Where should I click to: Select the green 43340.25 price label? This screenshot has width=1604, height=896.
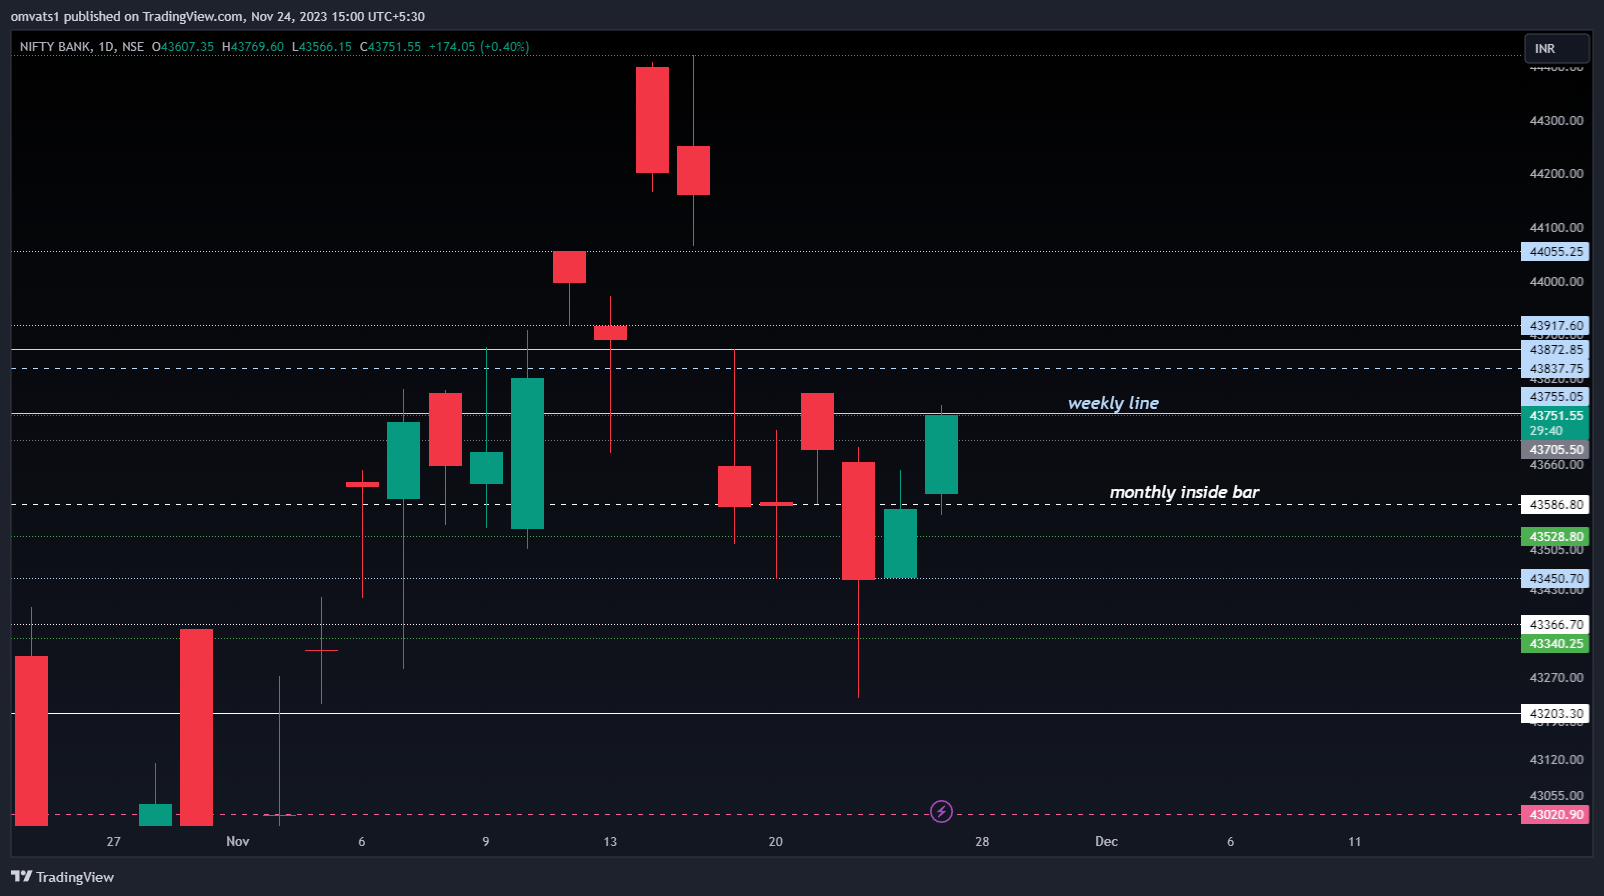(x=1555, y=644)
